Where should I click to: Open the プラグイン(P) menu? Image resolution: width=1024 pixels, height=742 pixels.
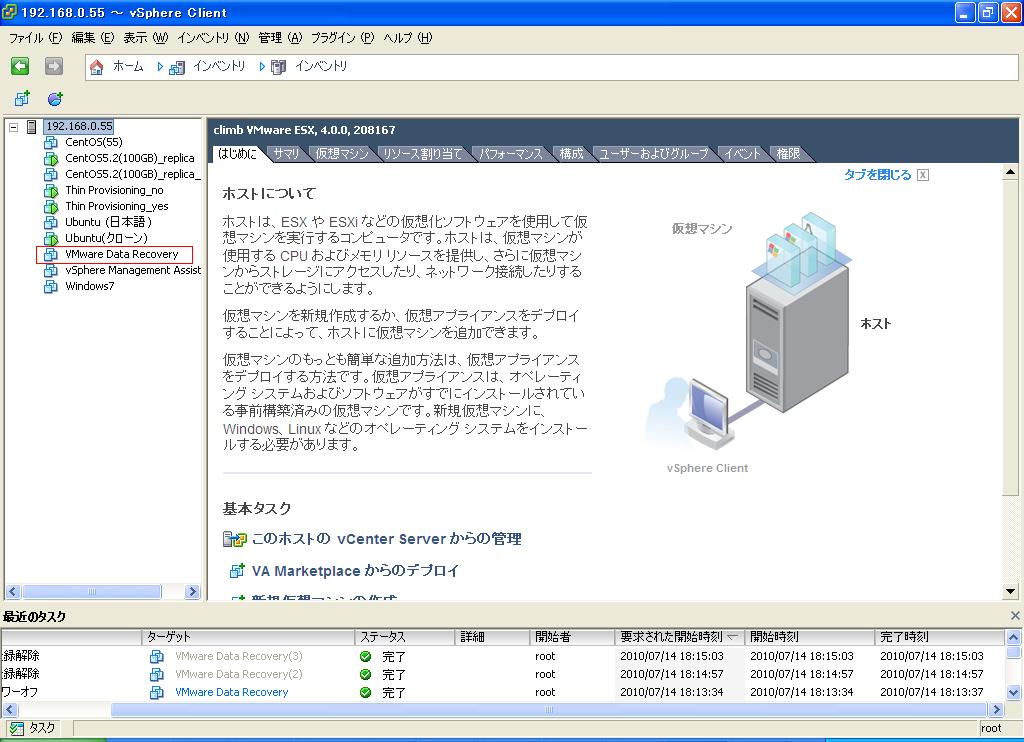click(x=342, y=38)
